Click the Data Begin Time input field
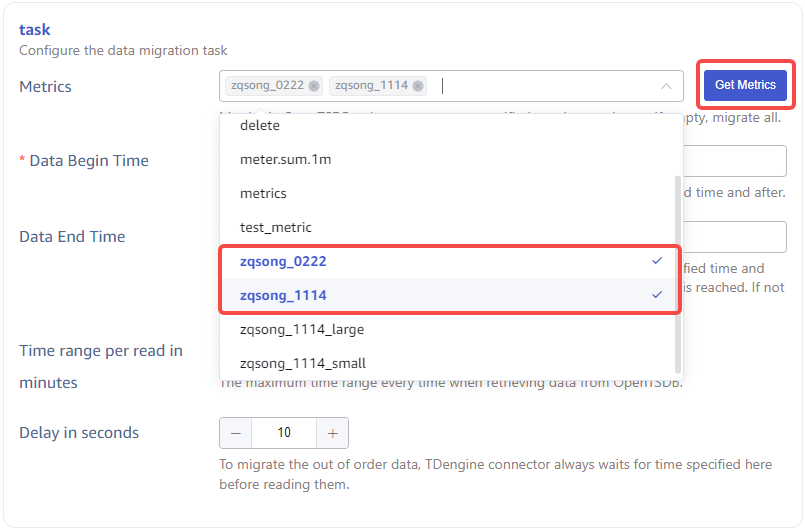 pos(736,161)
